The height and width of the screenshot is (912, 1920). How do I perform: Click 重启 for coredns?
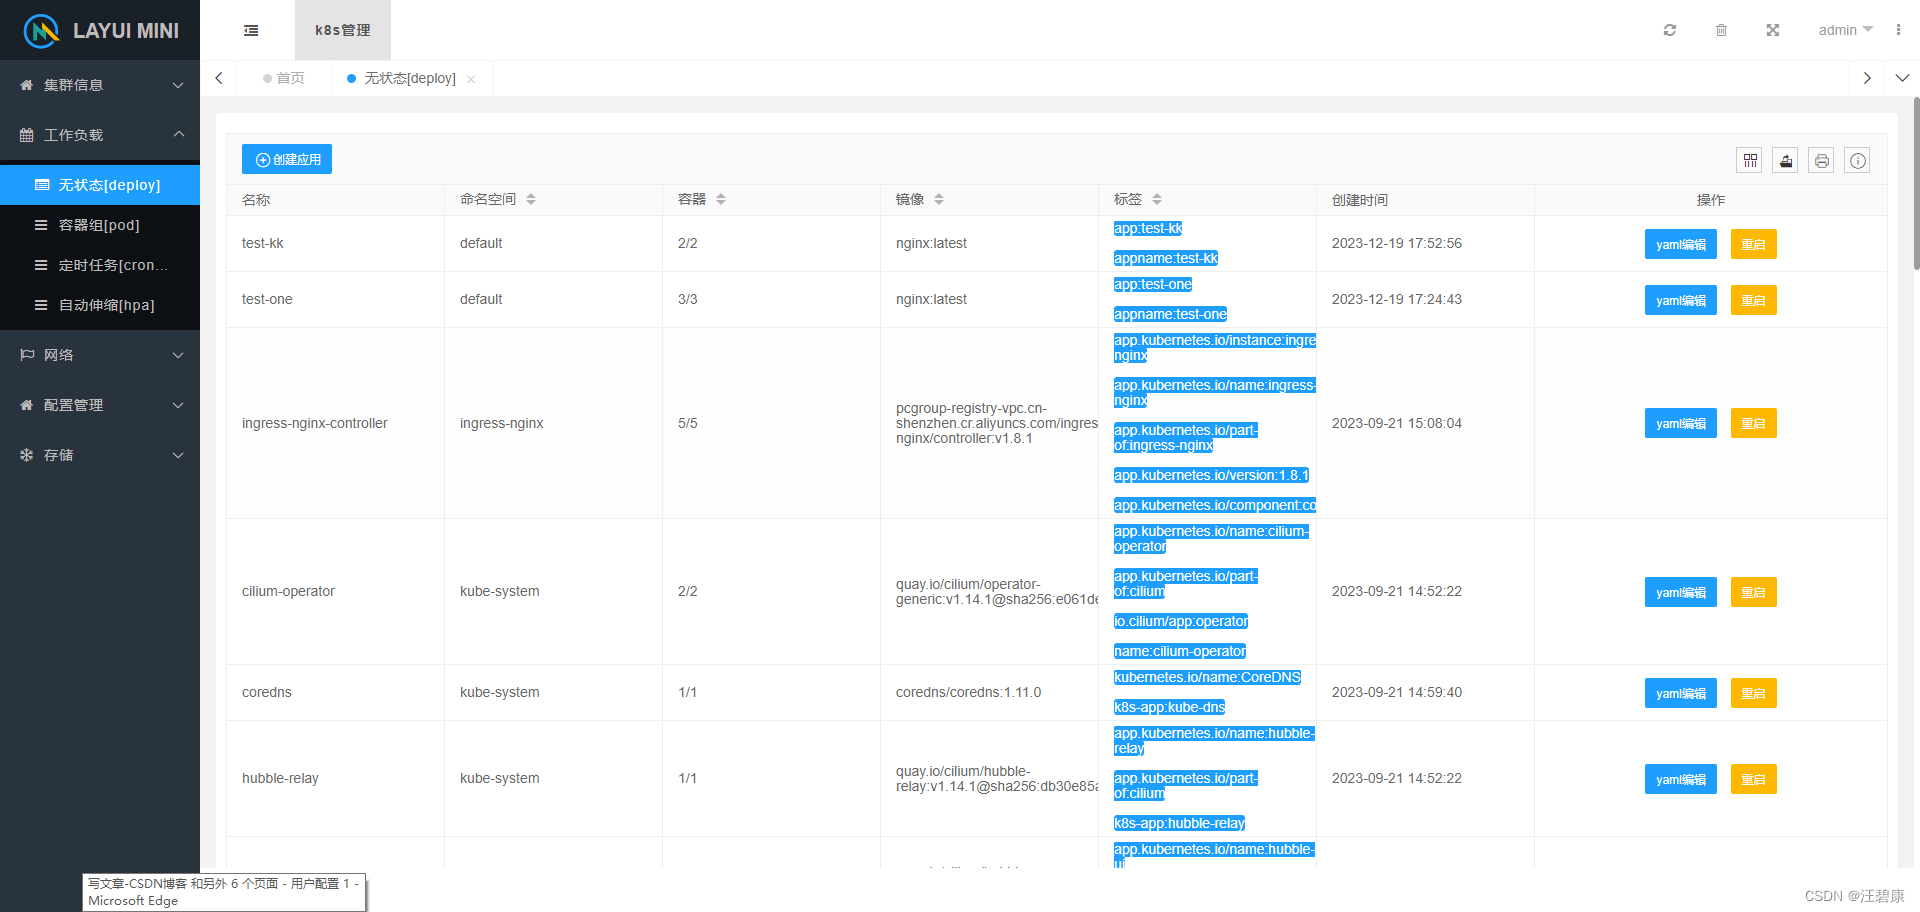(x=1754, y=693)
